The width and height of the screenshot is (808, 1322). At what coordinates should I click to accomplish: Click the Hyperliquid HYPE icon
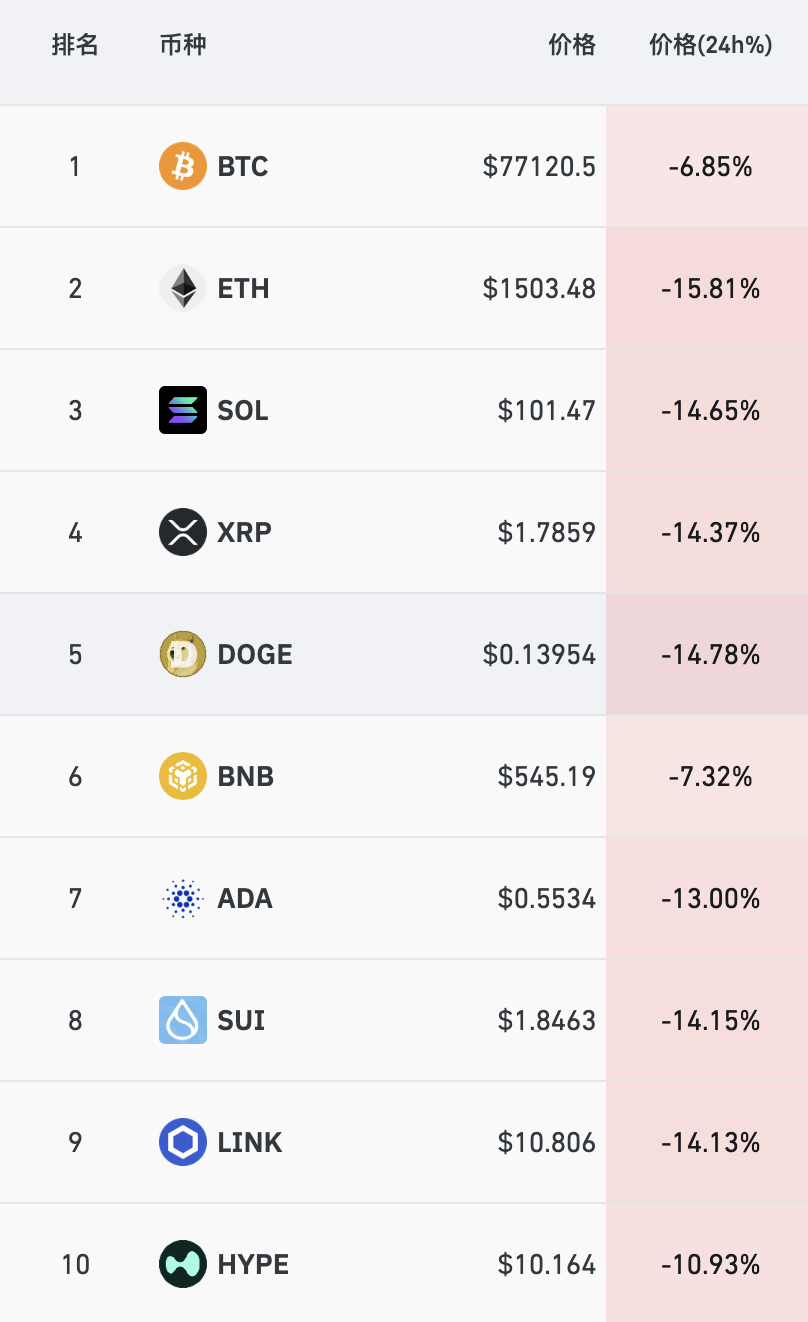pos(183,1264)
